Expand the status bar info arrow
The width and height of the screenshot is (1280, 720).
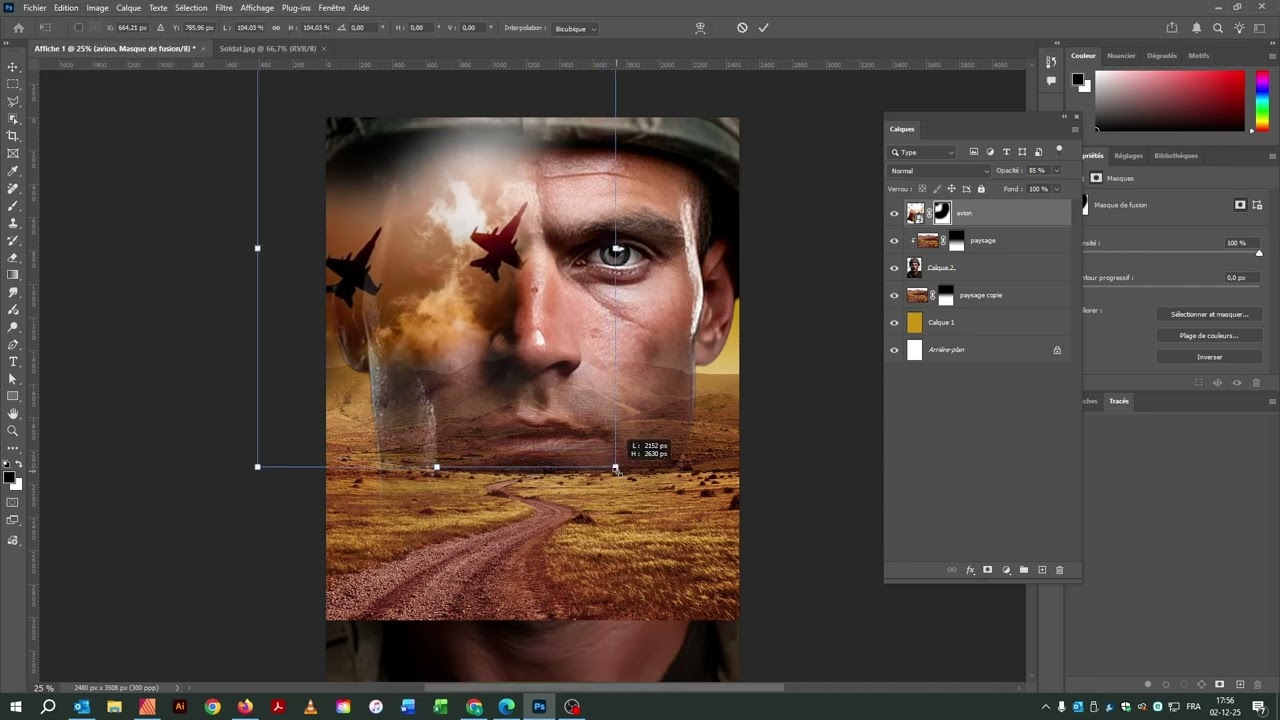point(178,688)
